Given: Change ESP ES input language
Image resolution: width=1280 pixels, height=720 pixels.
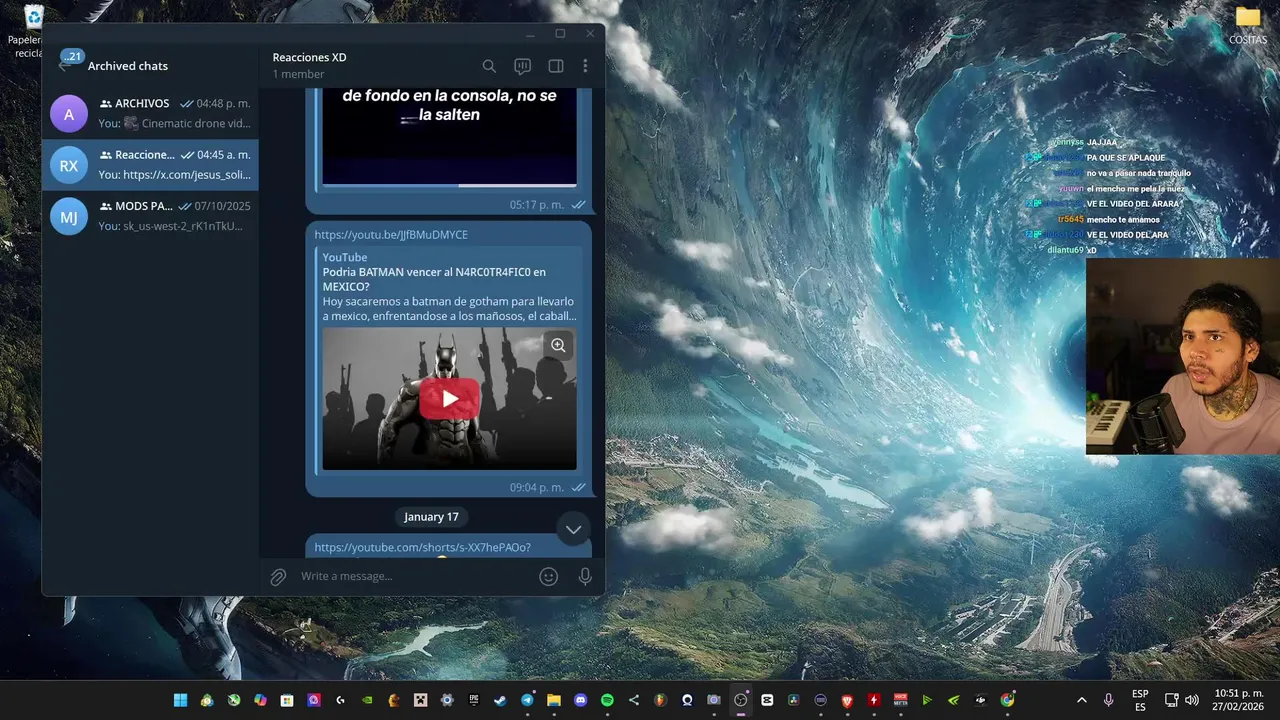Looking at the screenshot, I should (1140, 700).
